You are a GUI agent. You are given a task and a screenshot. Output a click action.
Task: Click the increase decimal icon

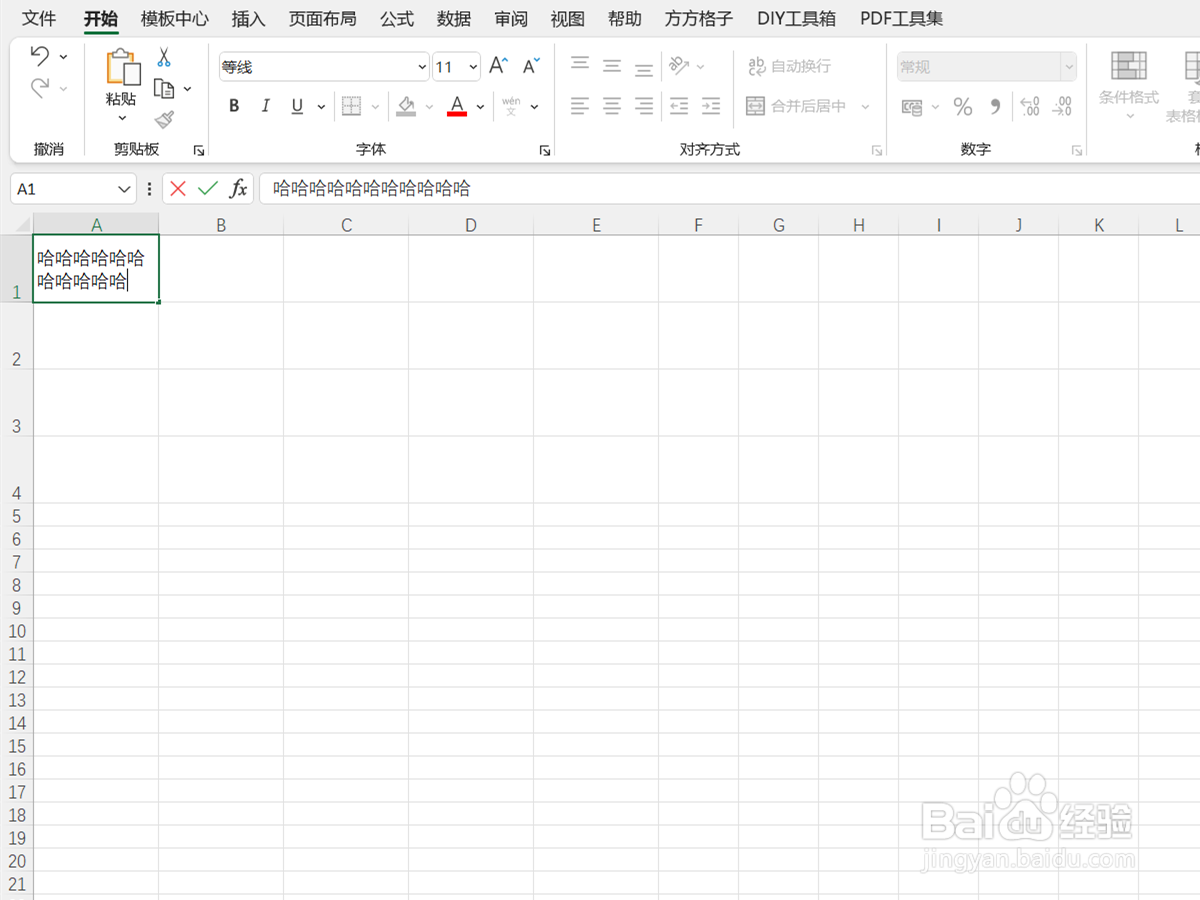click(x=1030, y=106)
